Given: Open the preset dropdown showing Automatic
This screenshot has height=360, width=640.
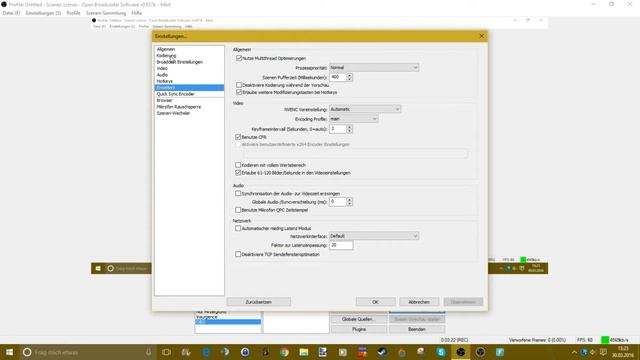Looking at the screenshot, I should (365, 109).
